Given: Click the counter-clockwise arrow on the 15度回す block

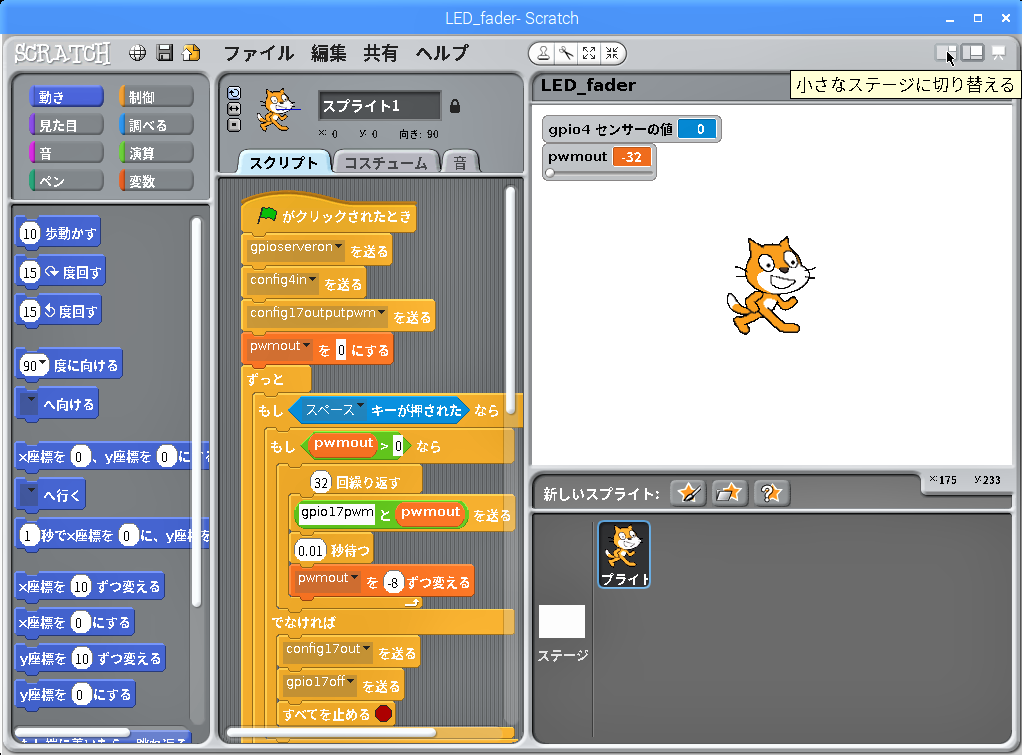Looking at the screenshot, I should 50,311.
